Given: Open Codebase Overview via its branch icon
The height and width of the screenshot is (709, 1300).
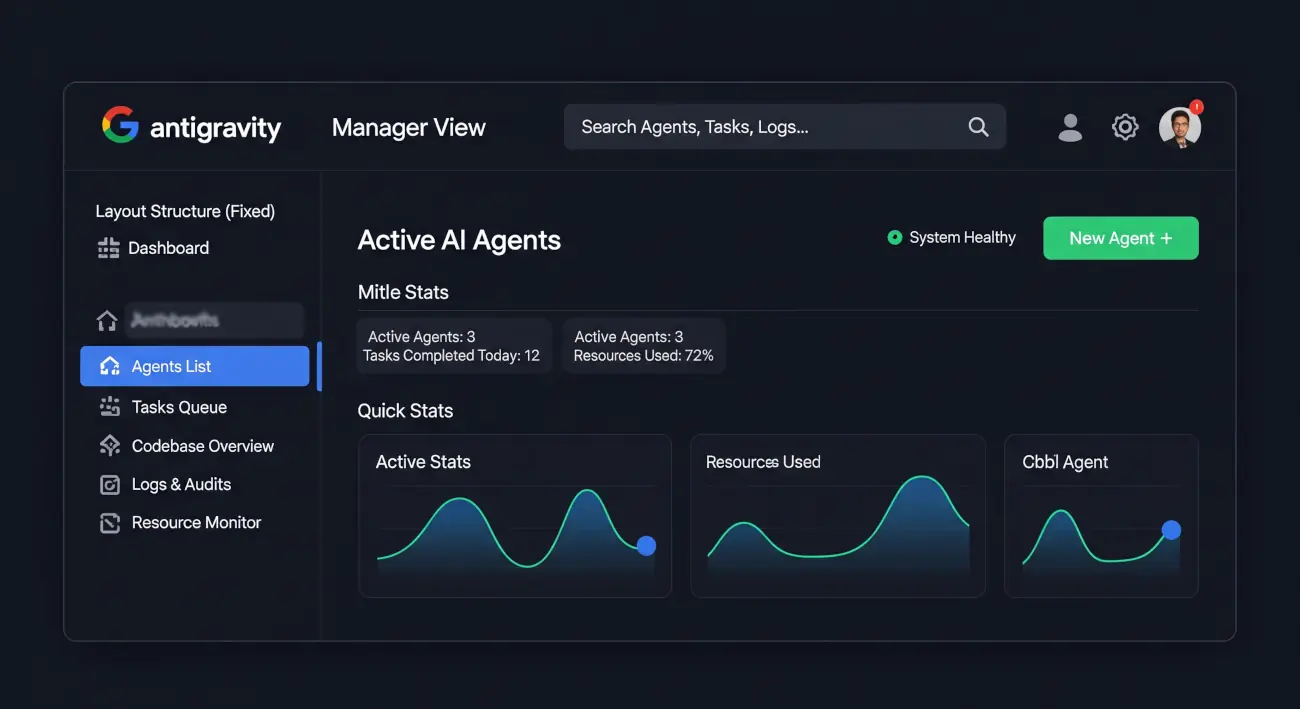Looking at the screenshot, I should tap(110, 445).
